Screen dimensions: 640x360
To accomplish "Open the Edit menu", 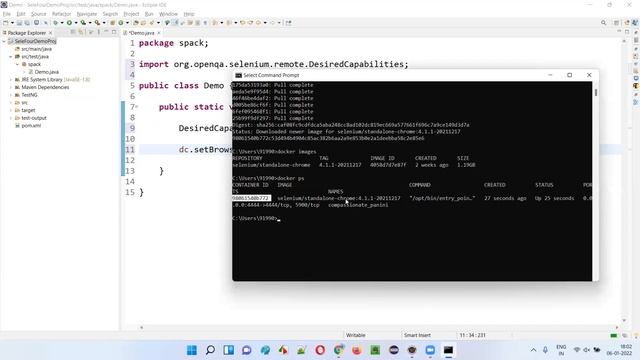I will point(21,14).
